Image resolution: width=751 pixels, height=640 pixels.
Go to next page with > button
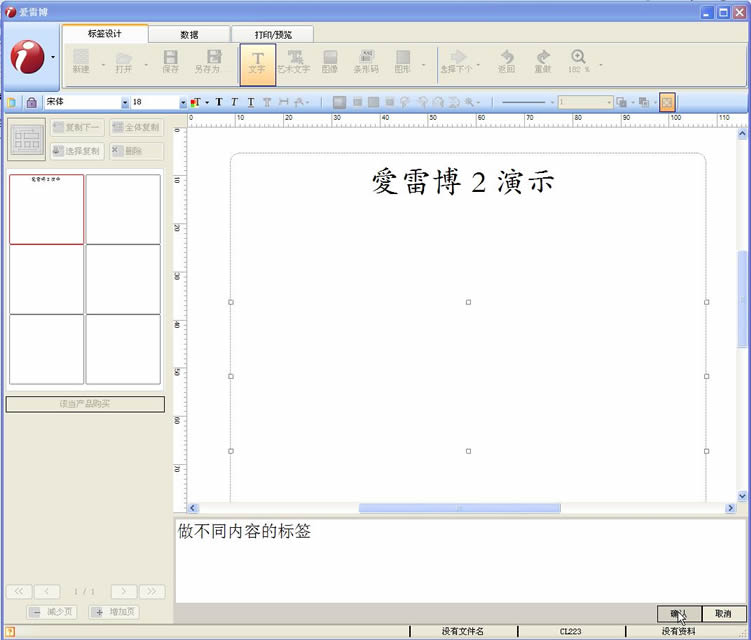[124, 592]
